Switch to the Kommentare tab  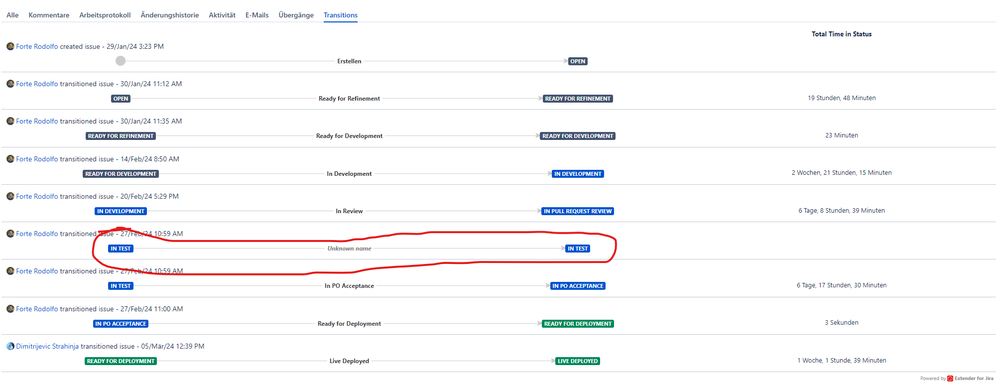[x=49, y=15]
